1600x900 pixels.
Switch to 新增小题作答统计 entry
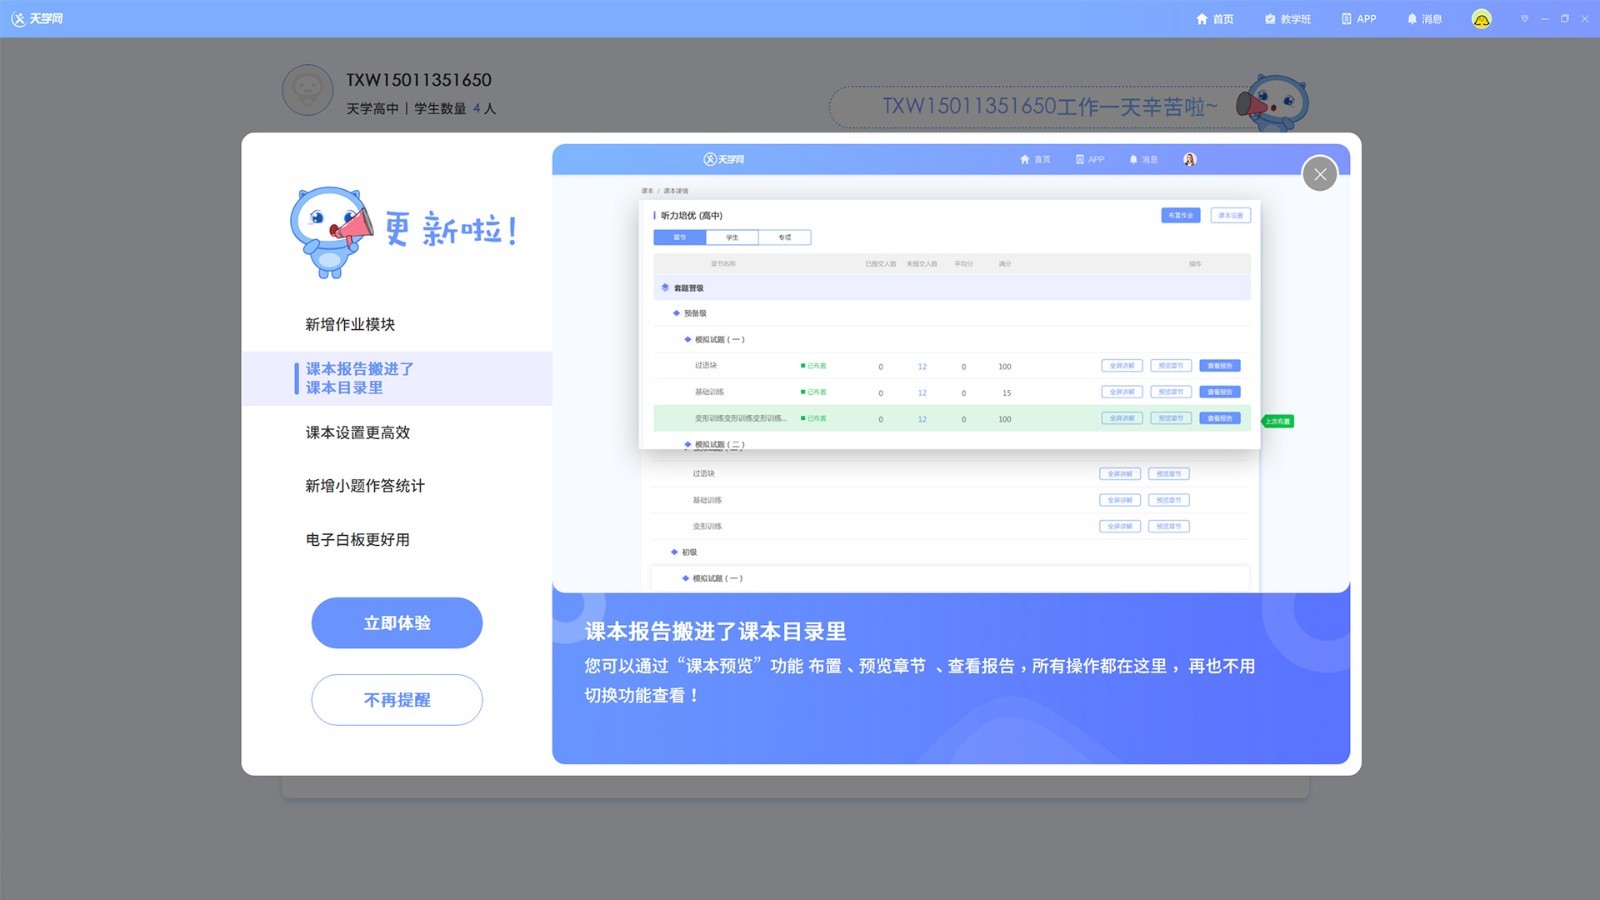(x=365, y=486)
